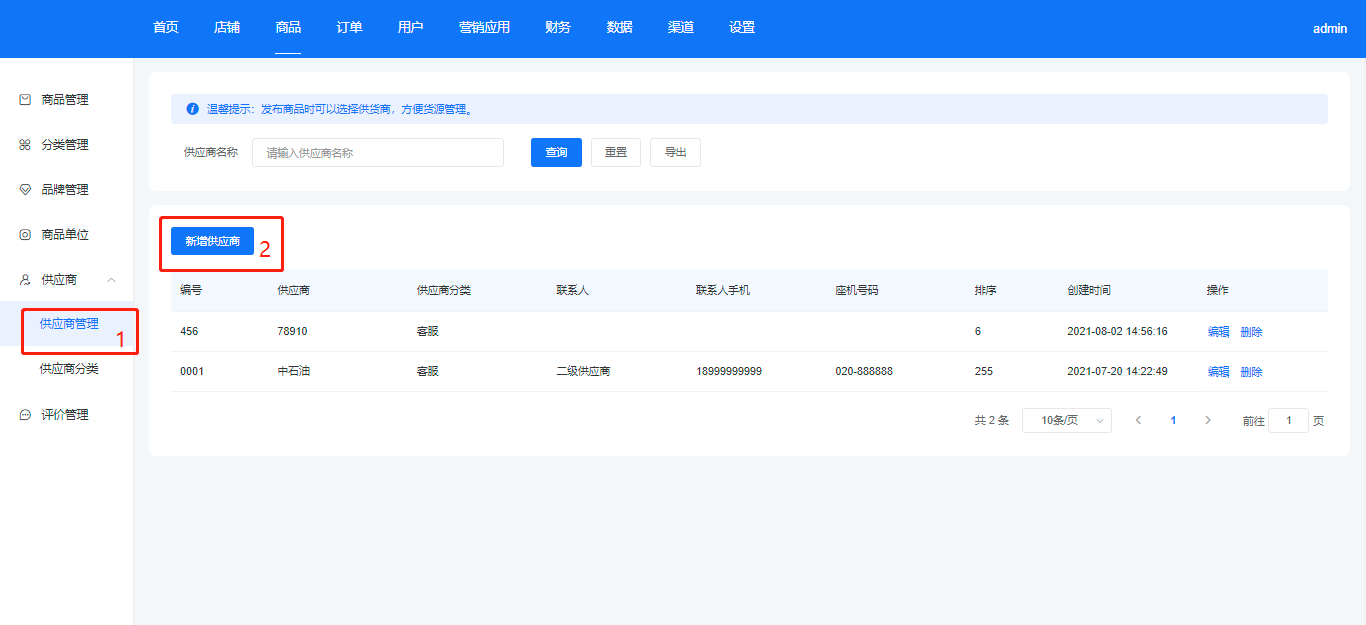Click the blue 查询 search button

[x=556, y=153]
